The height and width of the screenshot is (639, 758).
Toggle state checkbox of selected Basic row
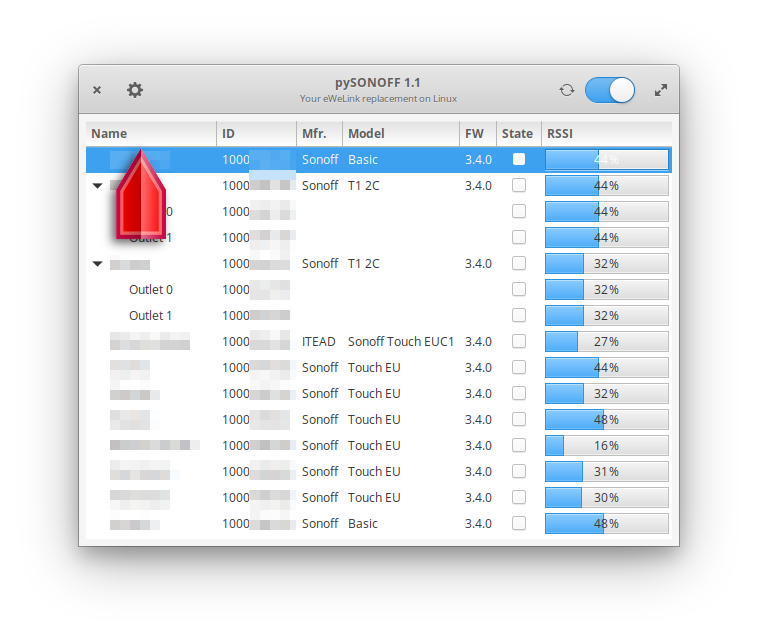[519, 160]
